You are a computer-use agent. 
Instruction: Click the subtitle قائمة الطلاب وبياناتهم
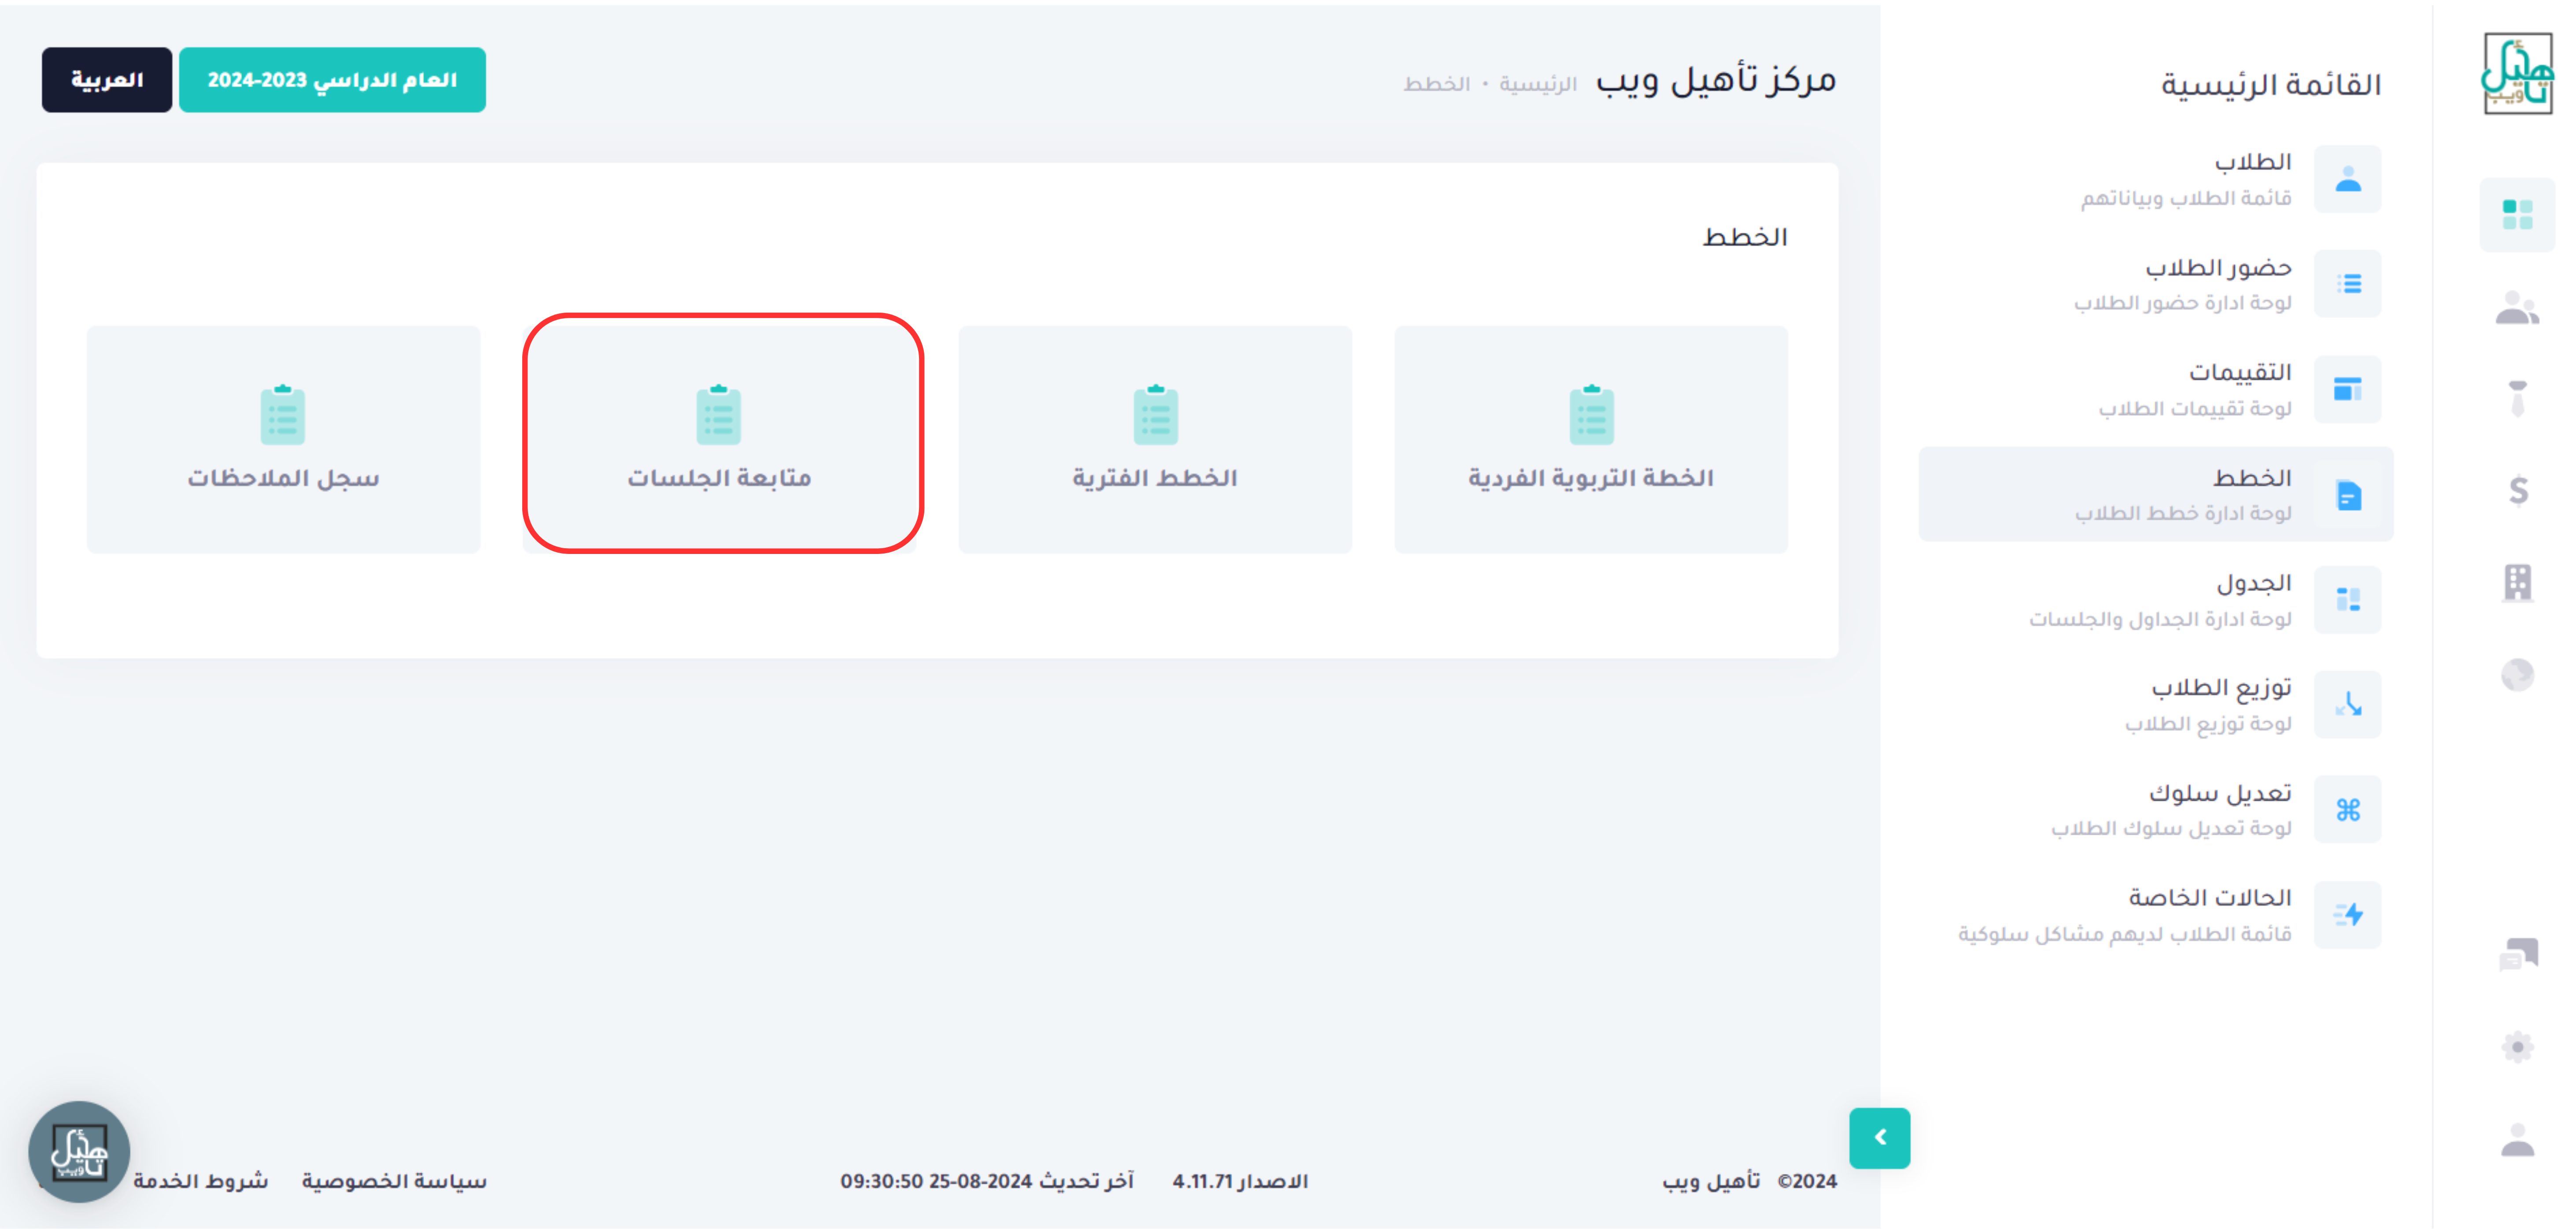pyautogui.click(x=2186, y=198)
